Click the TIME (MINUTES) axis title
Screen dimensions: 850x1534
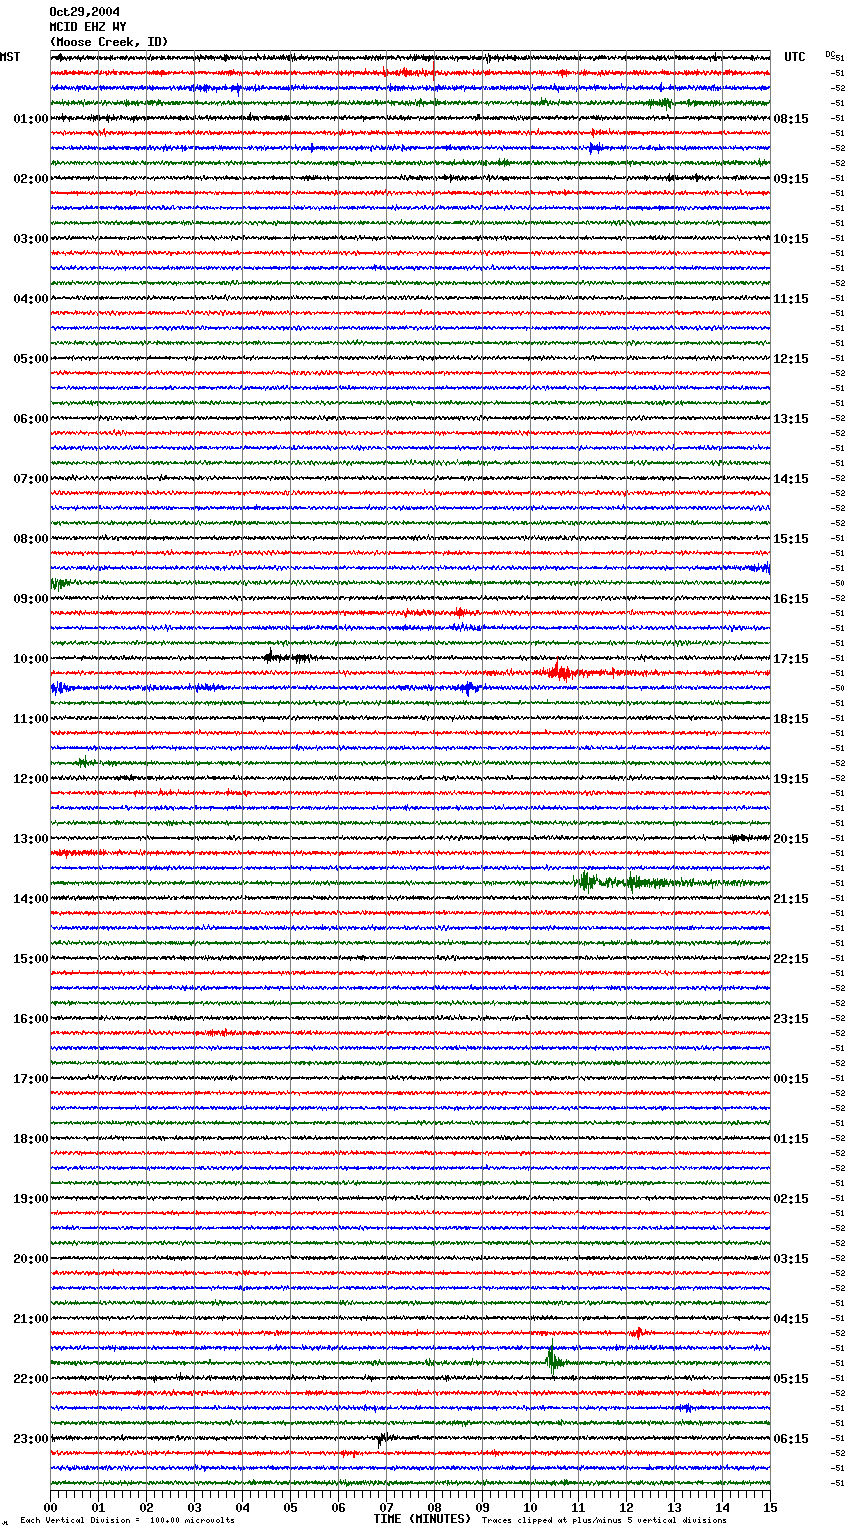(x=422, y=1519)
